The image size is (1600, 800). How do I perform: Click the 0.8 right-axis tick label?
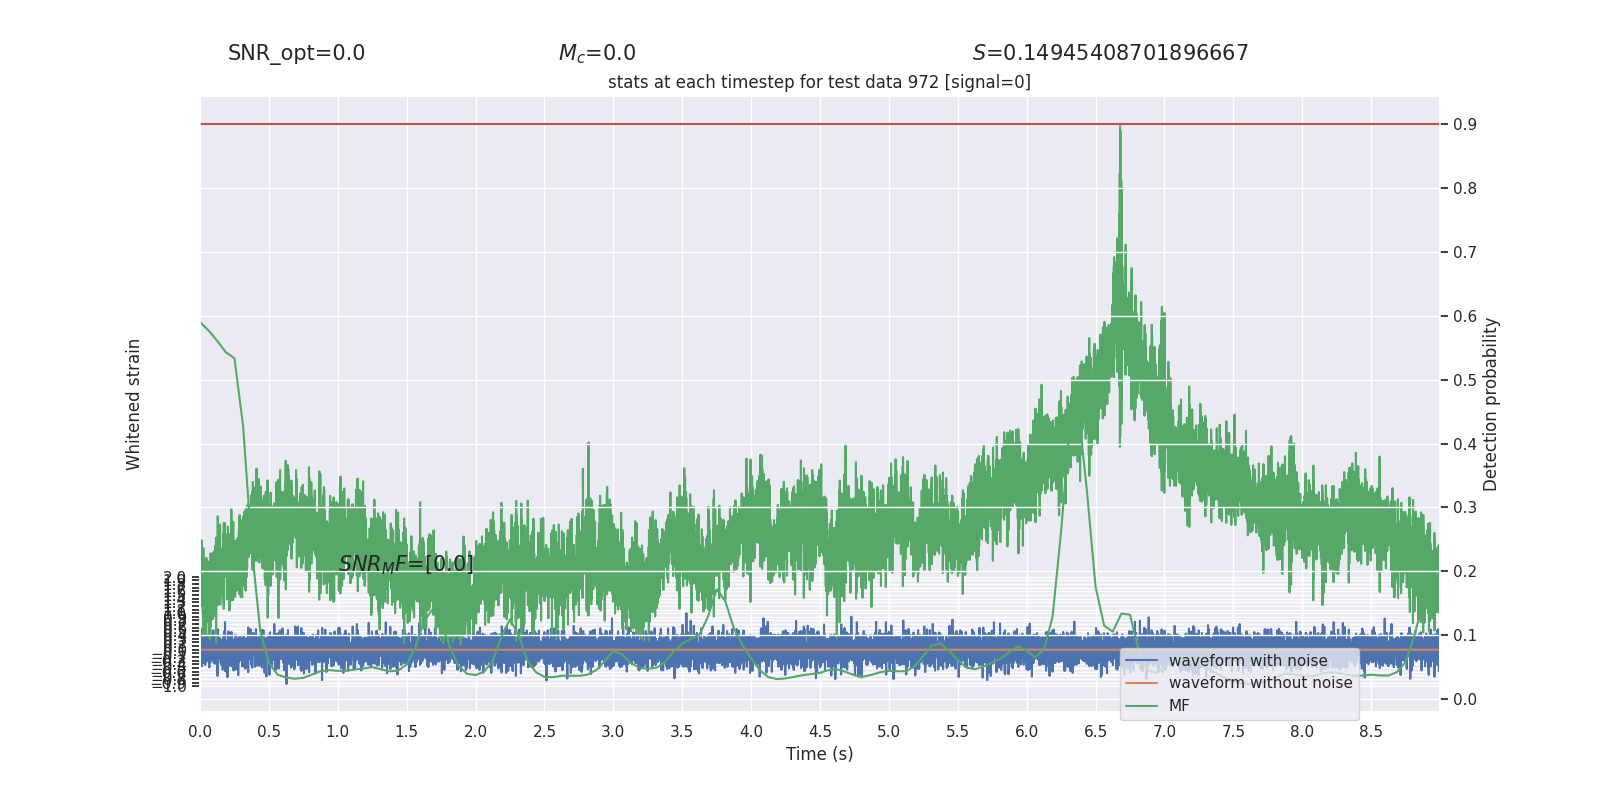(x=1465, y=188)
